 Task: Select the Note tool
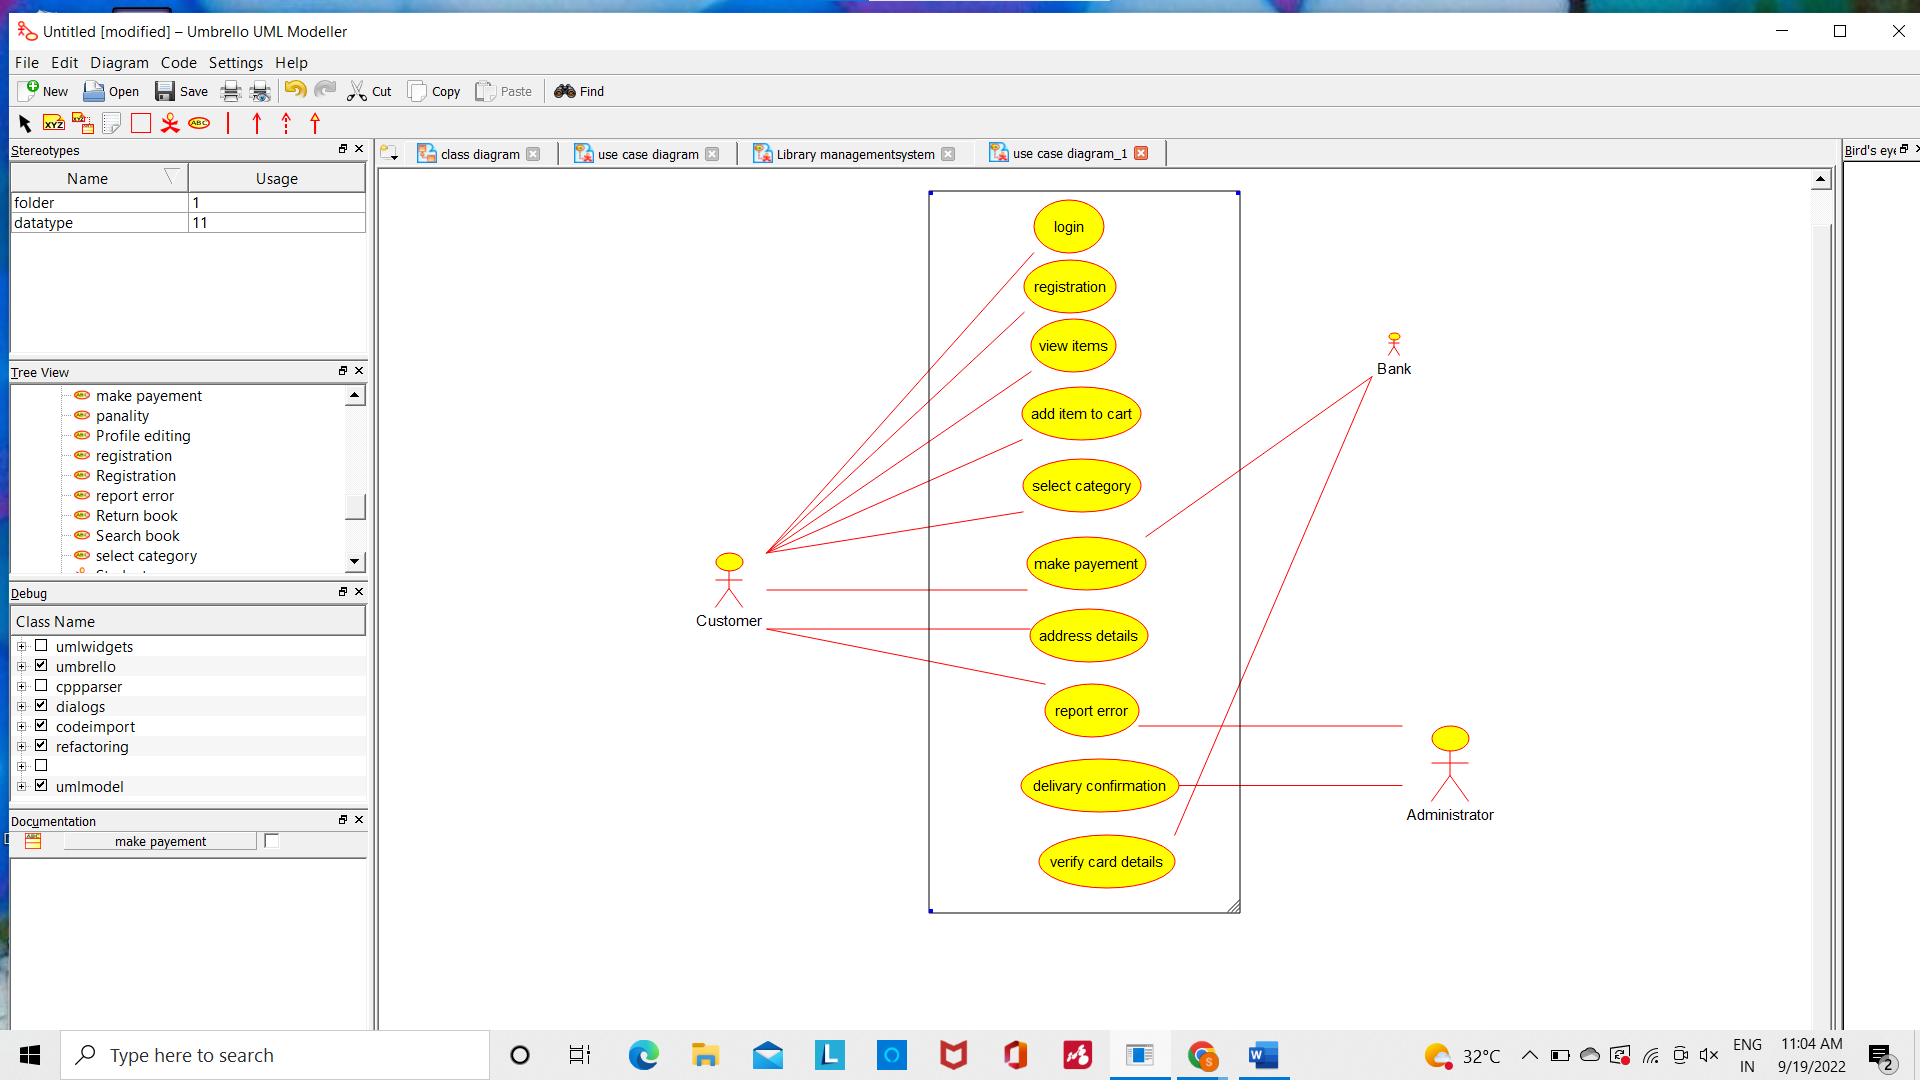point(112,123)
